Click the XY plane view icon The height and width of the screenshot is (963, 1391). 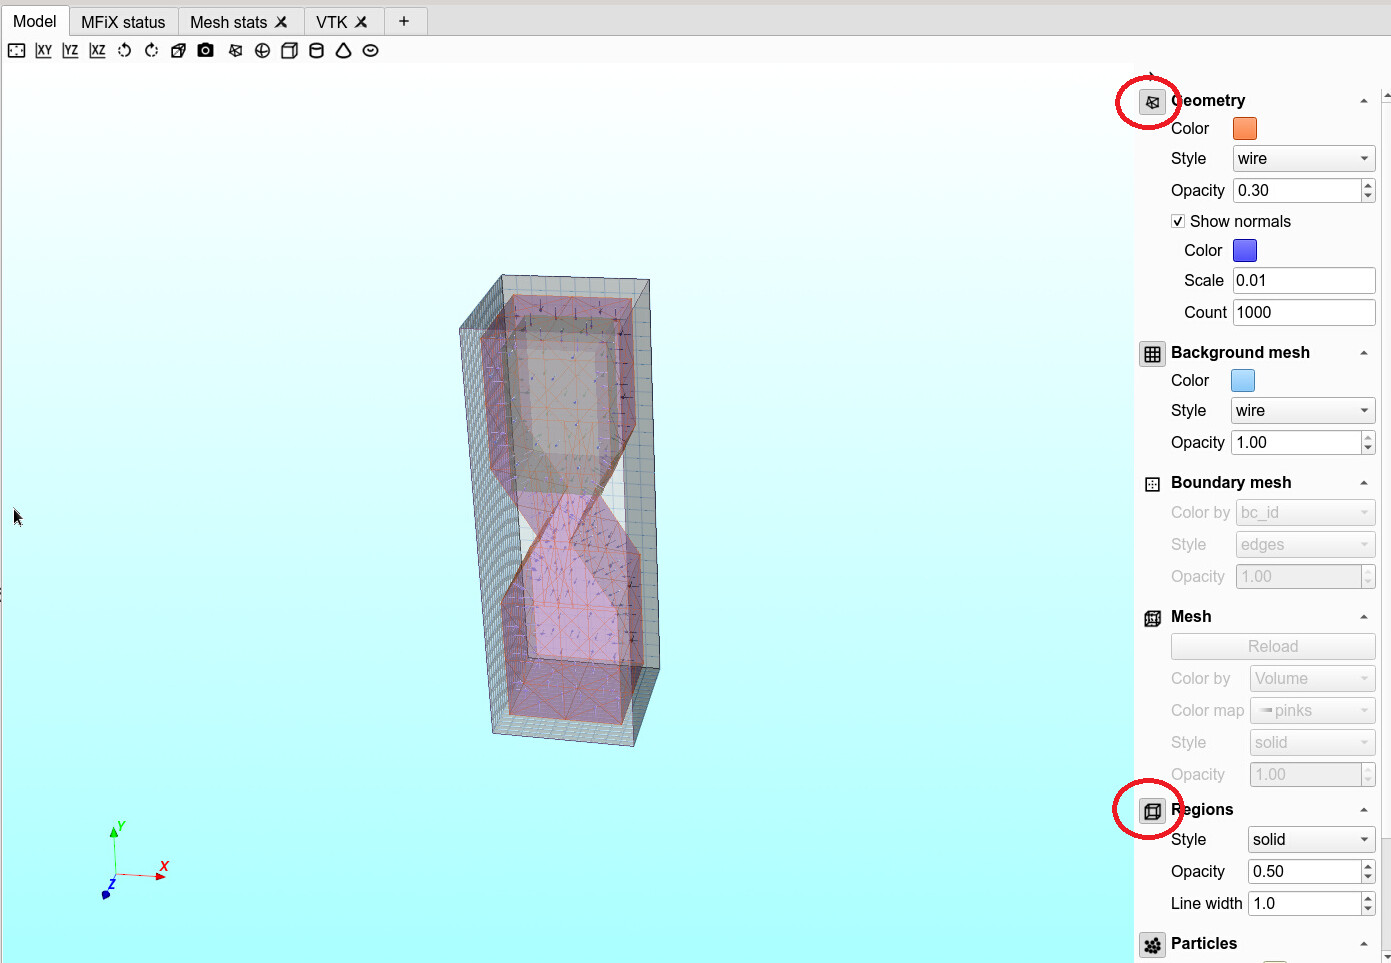[43, 50]
